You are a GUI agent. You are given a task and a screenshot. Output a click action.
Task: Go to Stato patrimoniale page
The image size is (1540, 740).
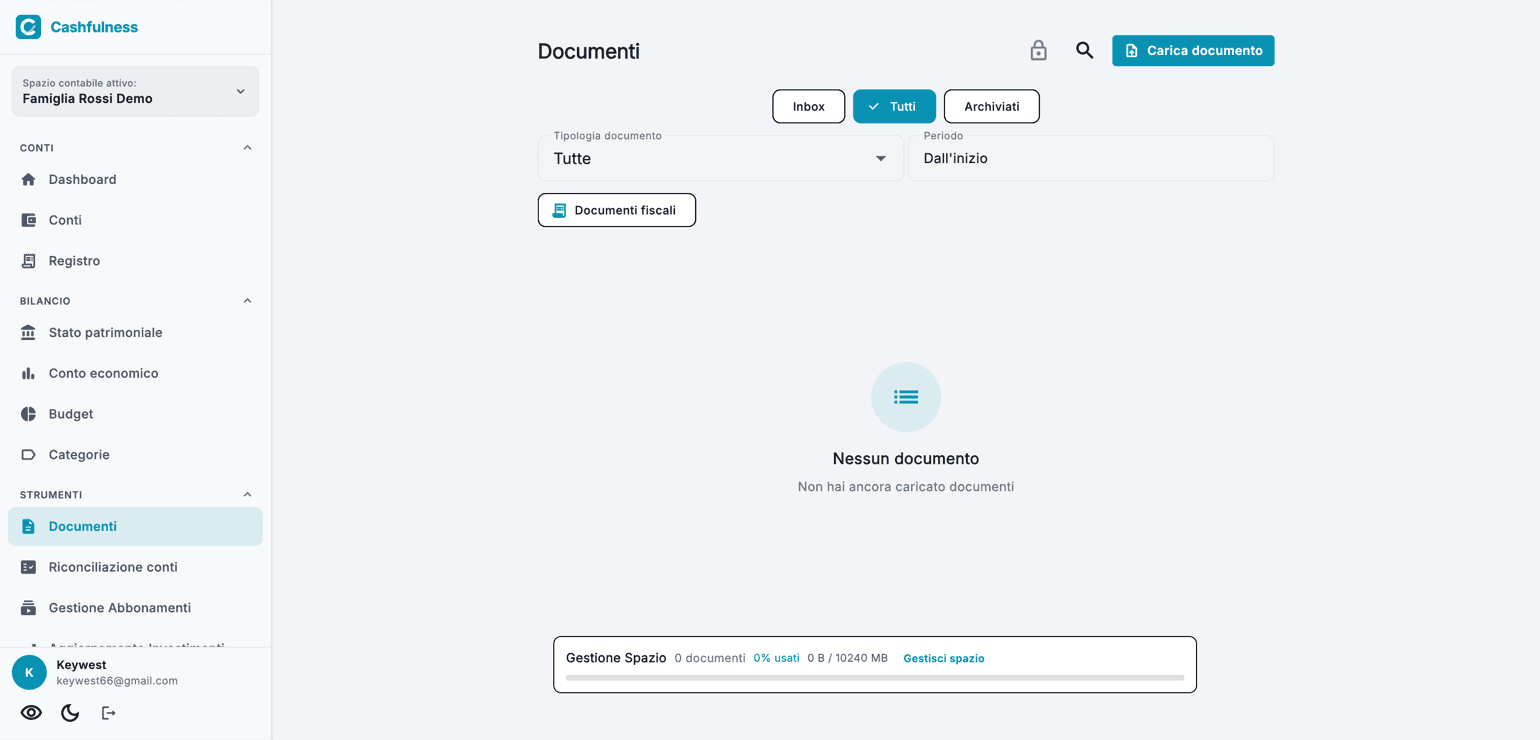[135, 332]
